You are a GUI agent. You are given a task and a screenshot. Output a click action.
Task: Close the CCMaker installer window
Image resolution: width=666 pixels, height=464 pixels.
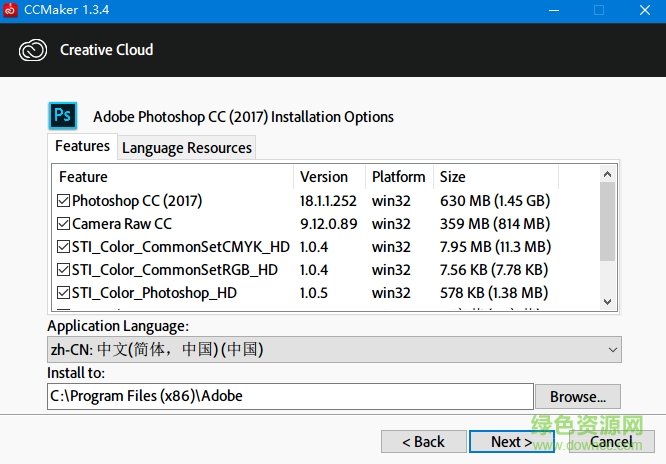(x=644, y=11)
